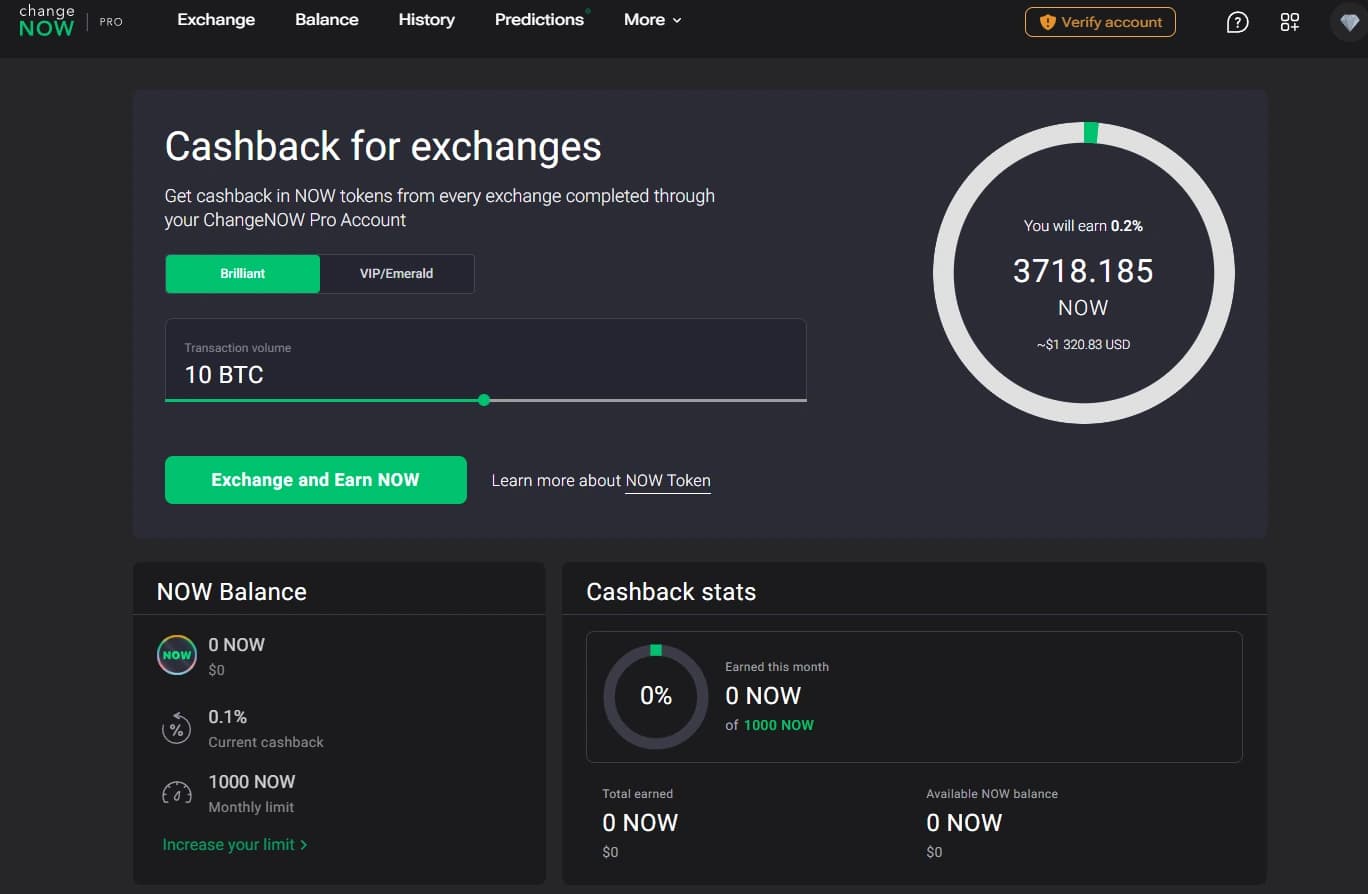The image size is (1368, 894).
Task: Click the shield icon in Verify account
Action: coord(1048,22)
